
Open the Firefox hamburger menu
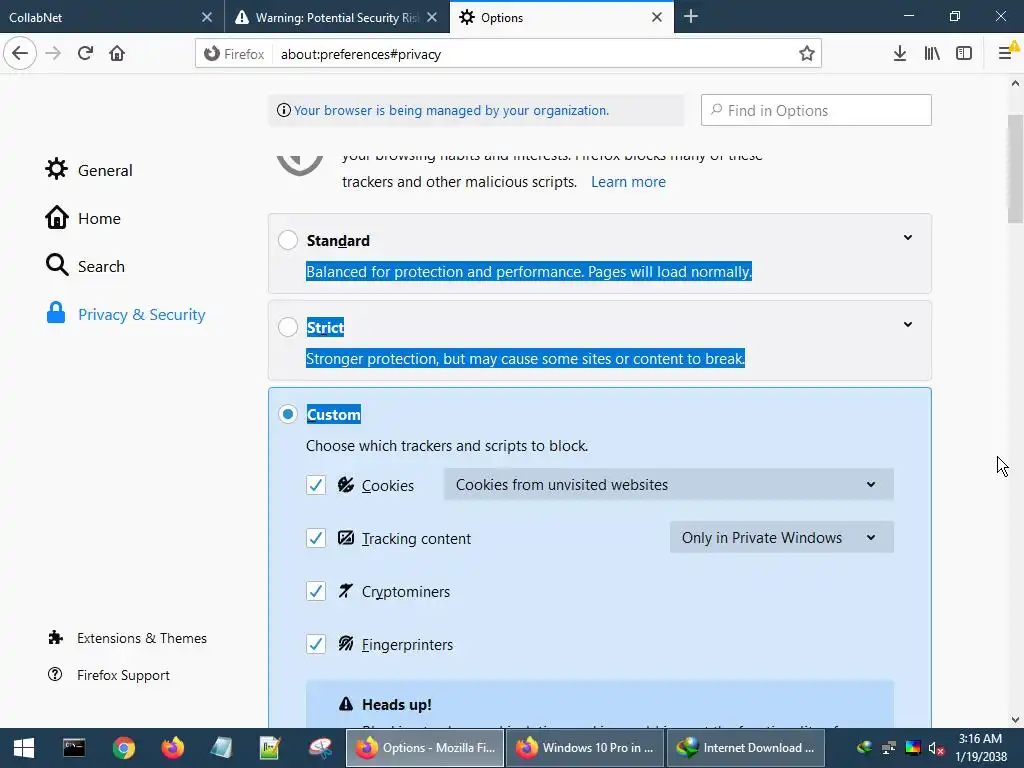point(1006,54)
